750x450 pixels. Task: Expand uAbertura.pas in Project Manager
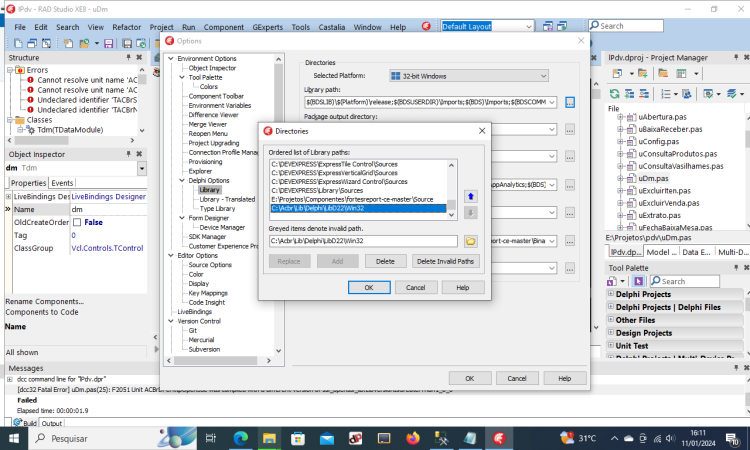(x=620, y=117)
